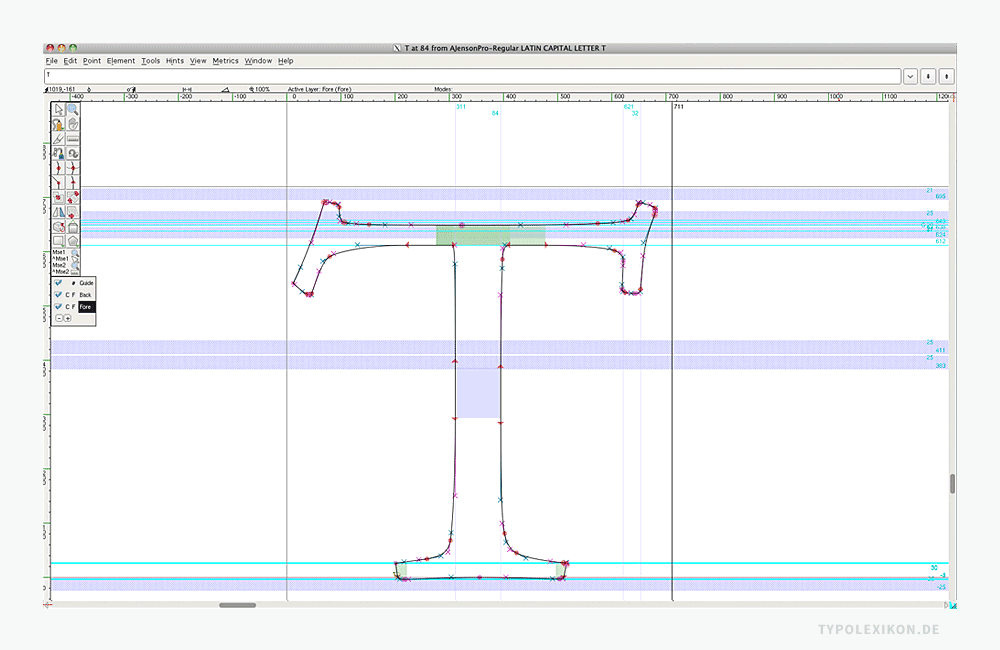Screen dimensions: 1000x650
Task: Click the glyph text input field
Action: [x=470, y=76]
